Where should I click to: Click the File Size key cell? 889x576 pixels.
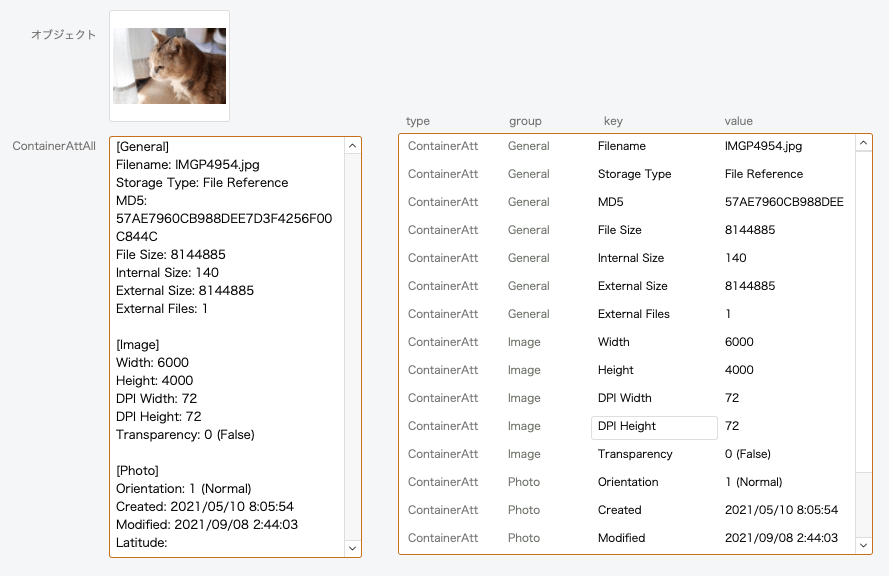point(619,230)
